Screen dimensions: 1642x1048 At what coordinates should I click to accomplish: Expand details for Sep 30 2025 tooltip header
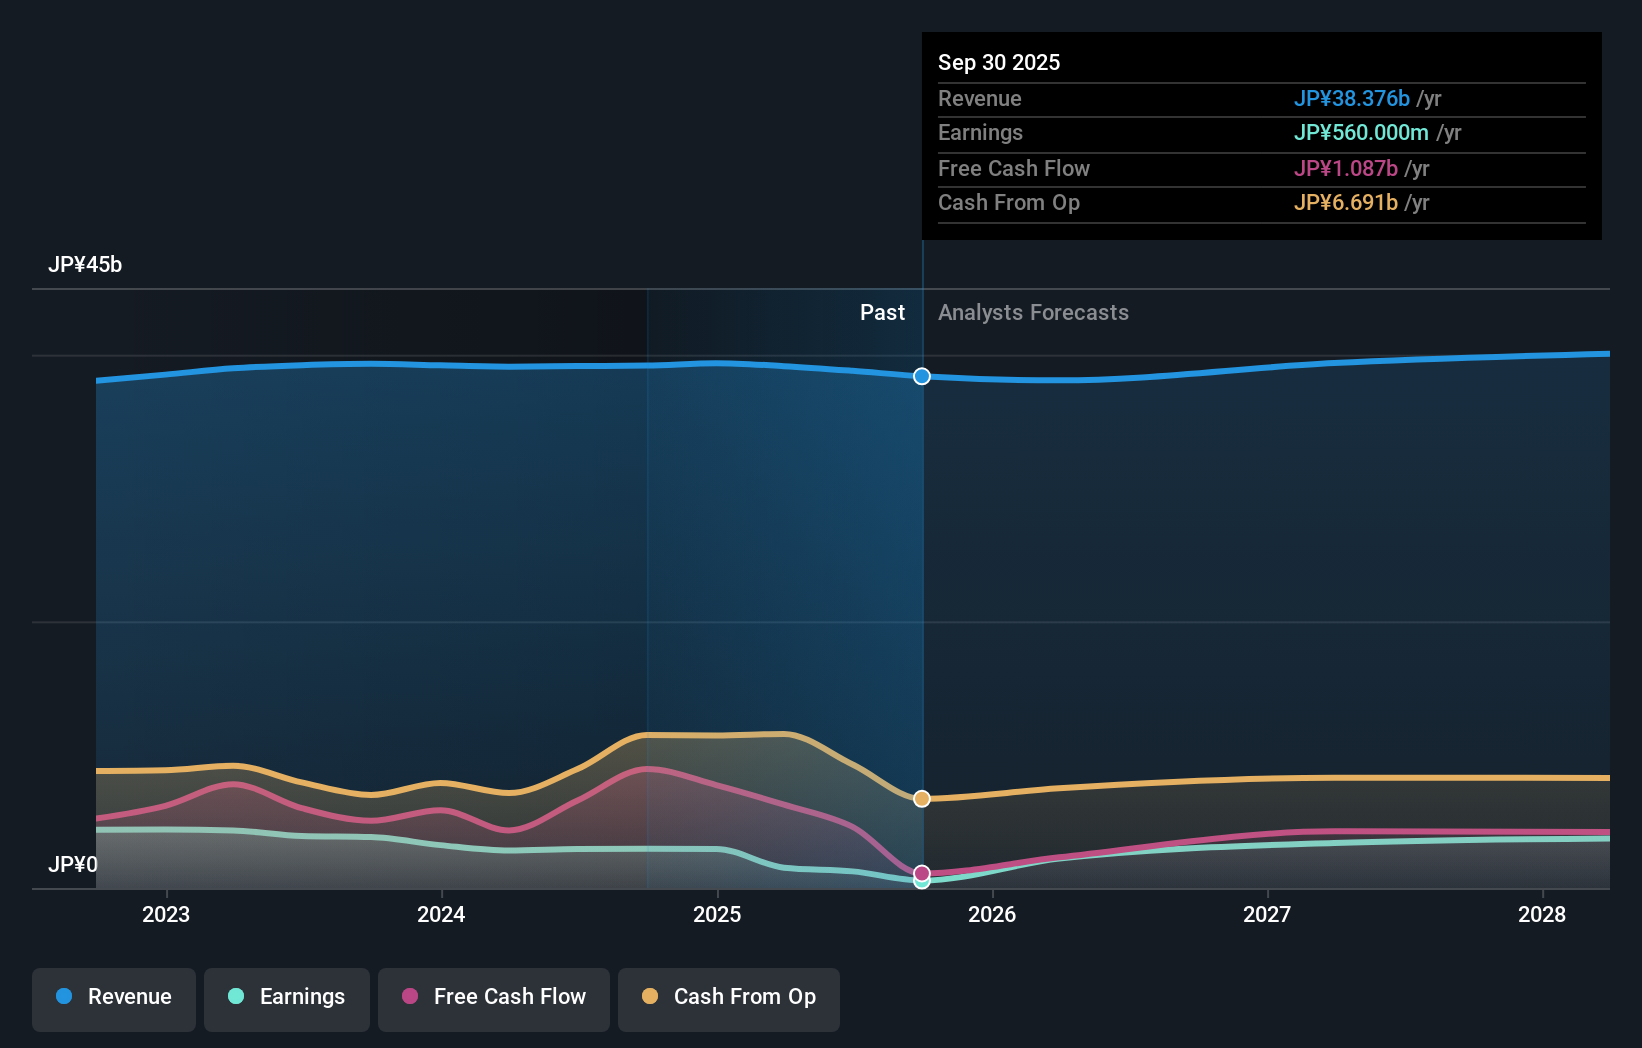point(998,62)
